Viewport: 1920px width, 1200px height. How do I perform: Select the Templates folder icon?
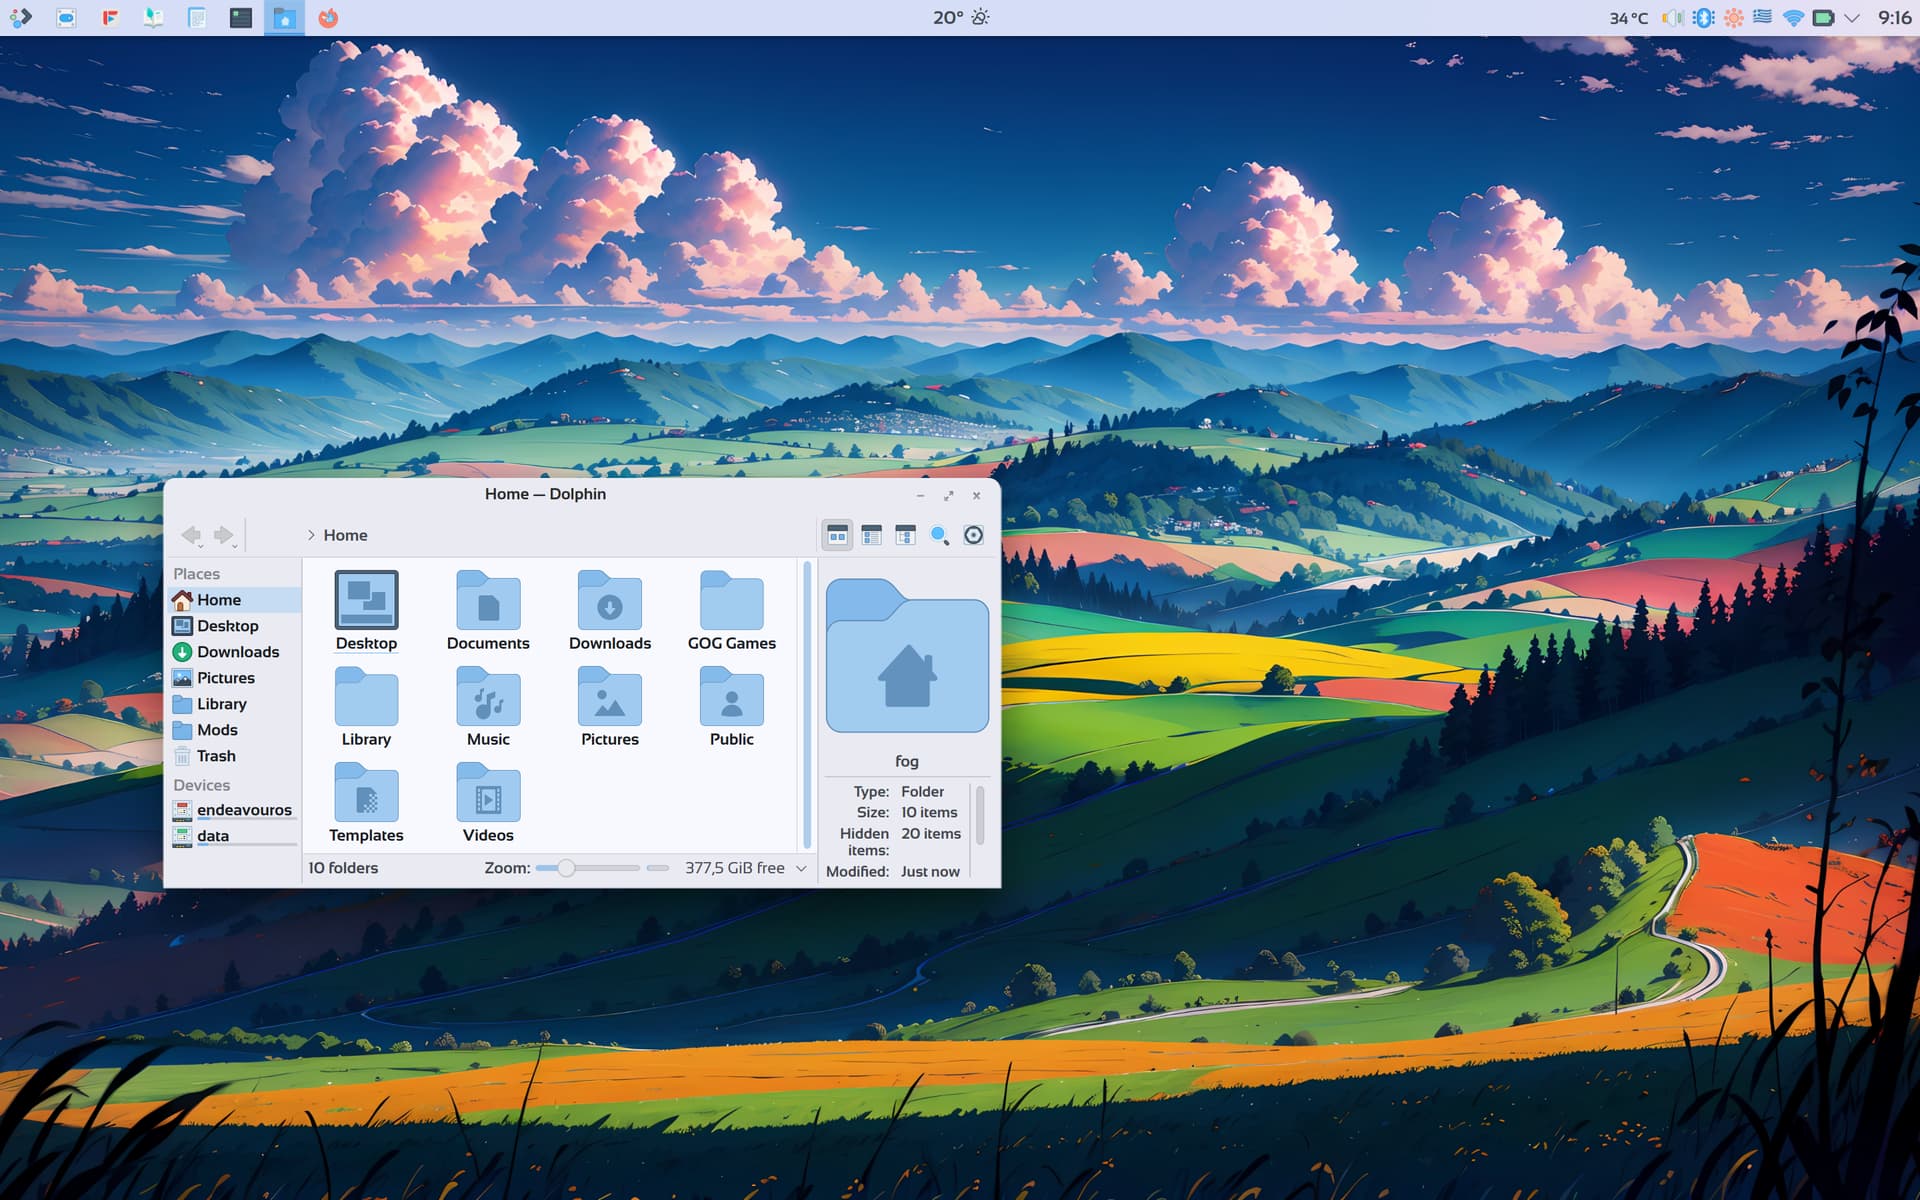tap(366, 794)
